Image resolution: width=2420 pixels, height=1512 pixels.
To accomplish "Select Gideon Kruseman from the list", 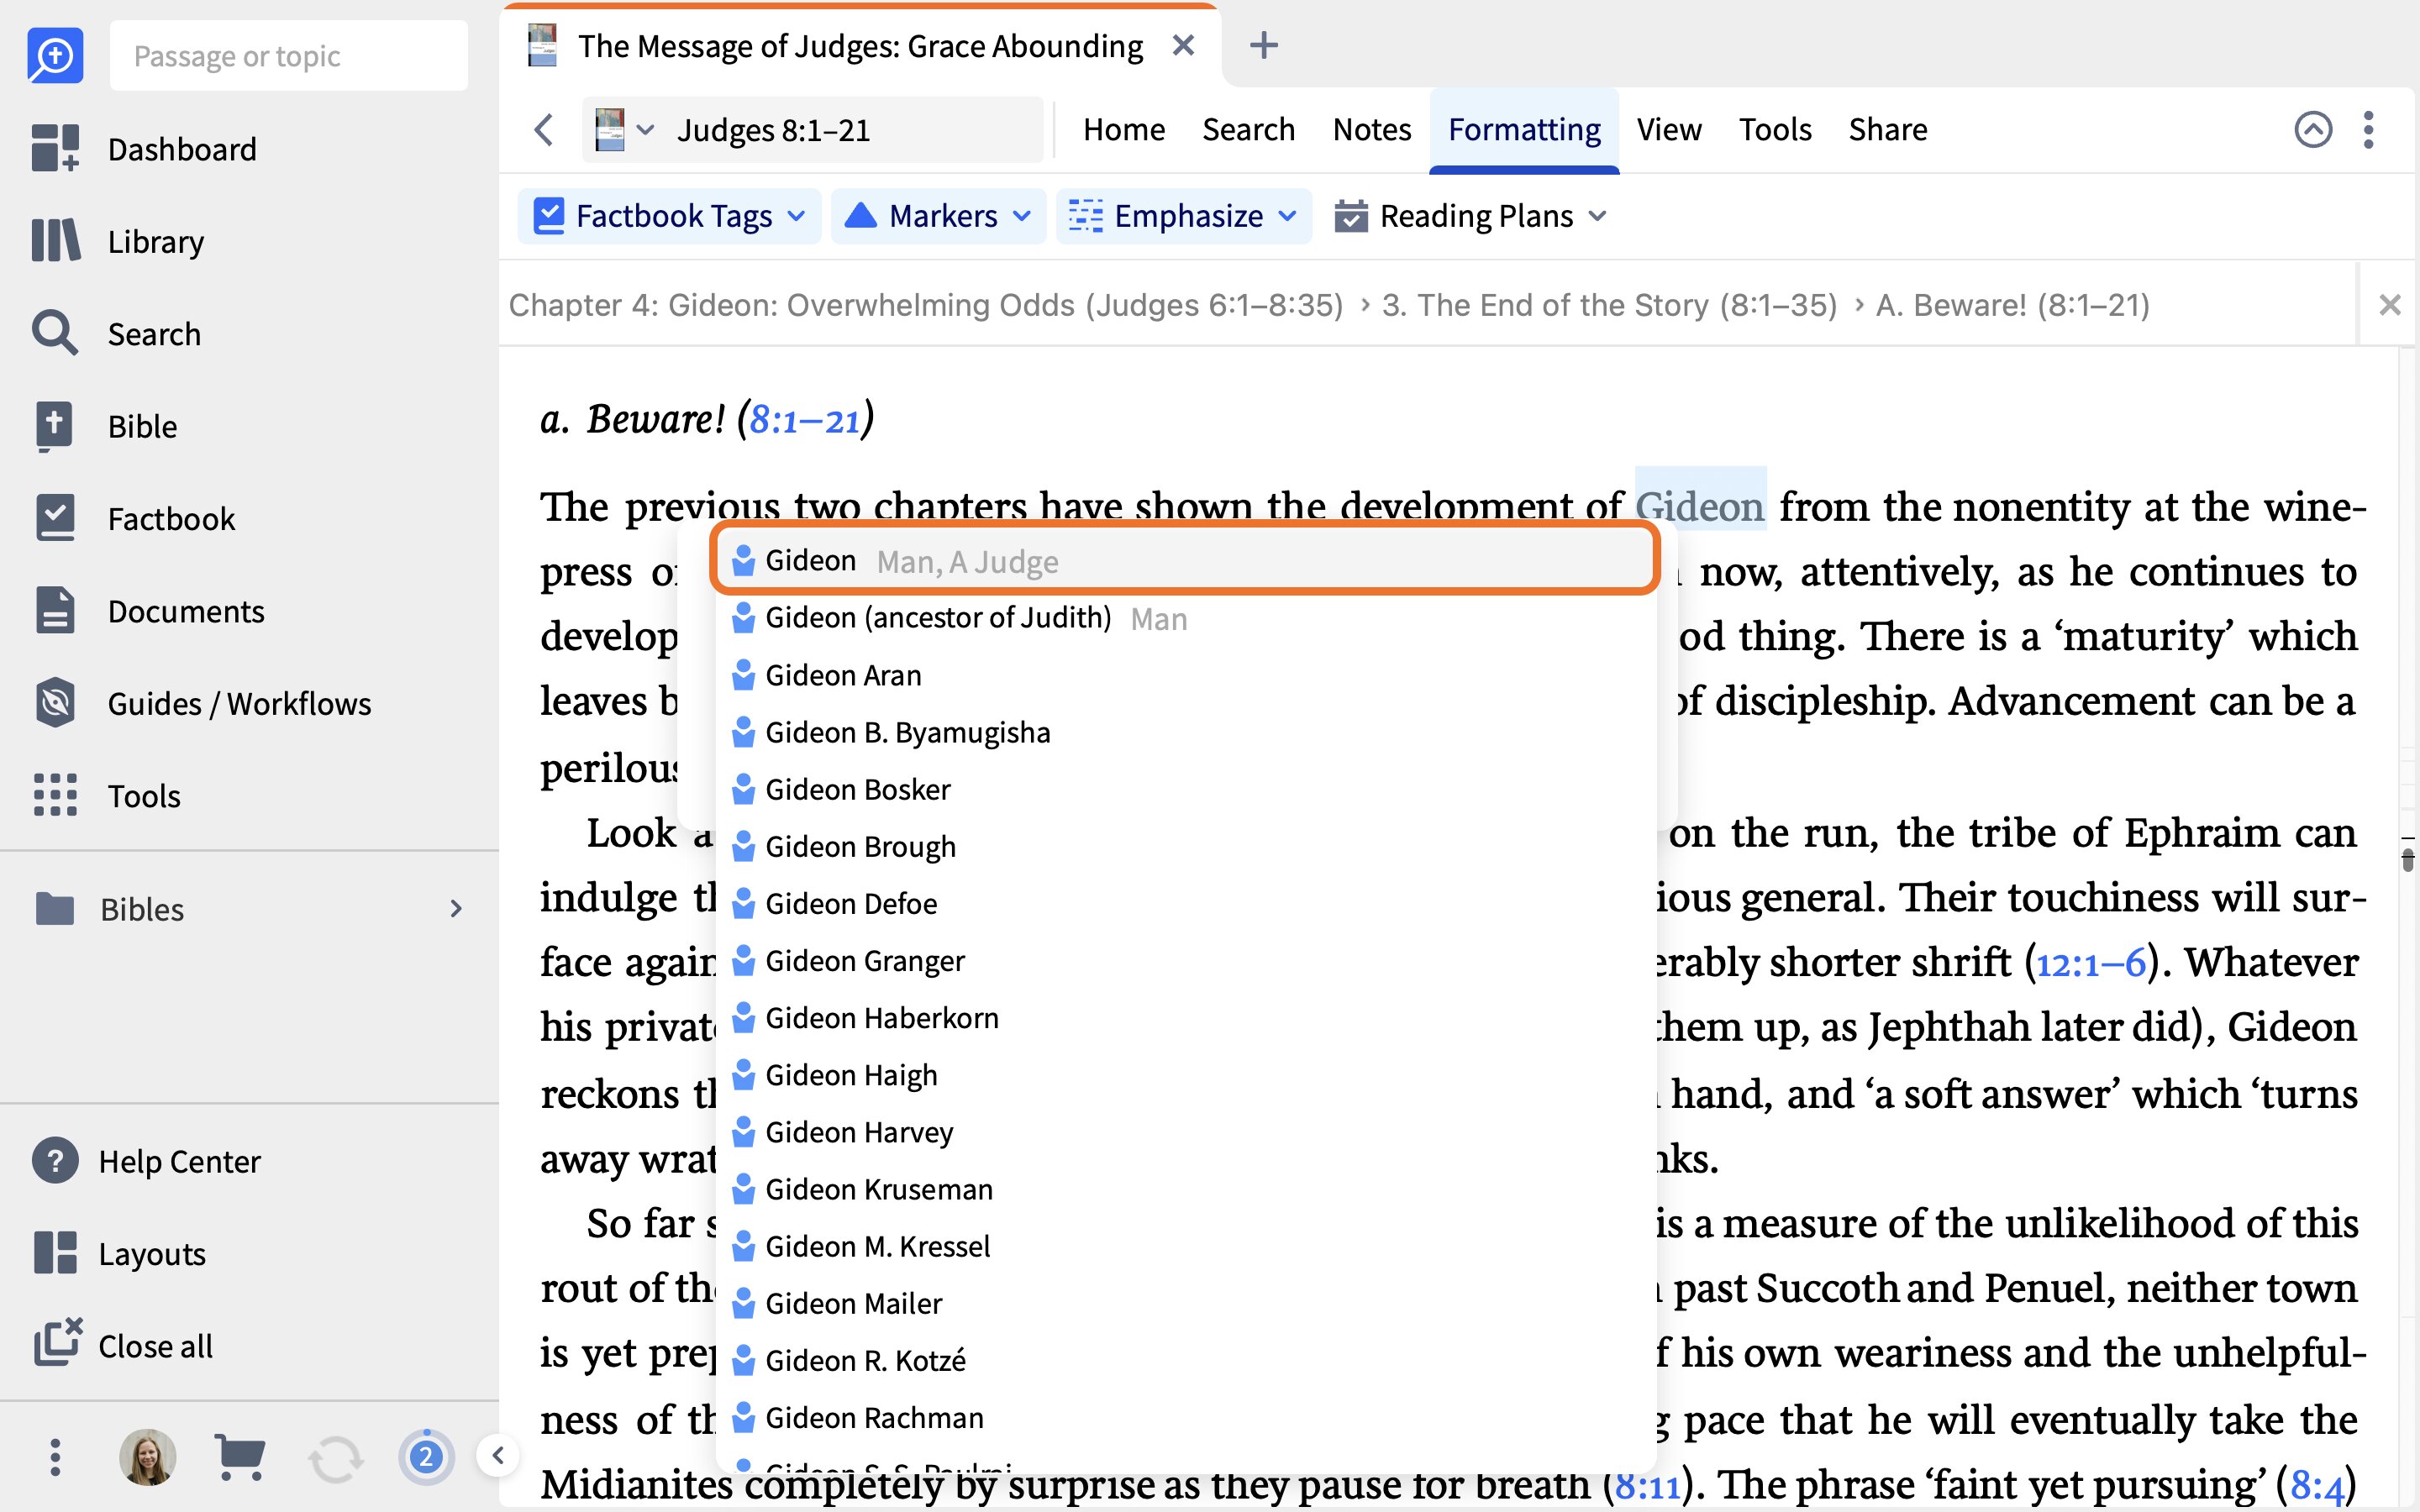I will pyautogui.click(x=1185, y=1189).
